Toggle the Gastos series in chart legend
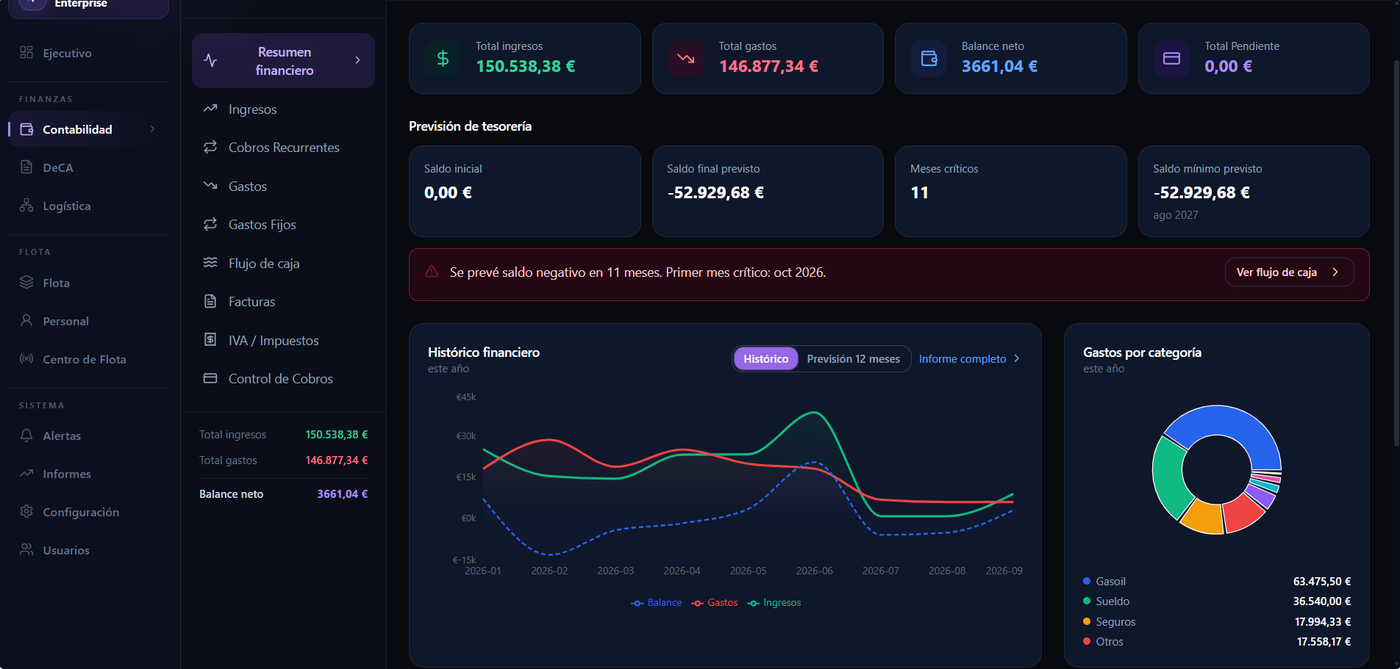Image resolution: width=1400 pixels, height=669 pixels. click(x=715, y=603)
